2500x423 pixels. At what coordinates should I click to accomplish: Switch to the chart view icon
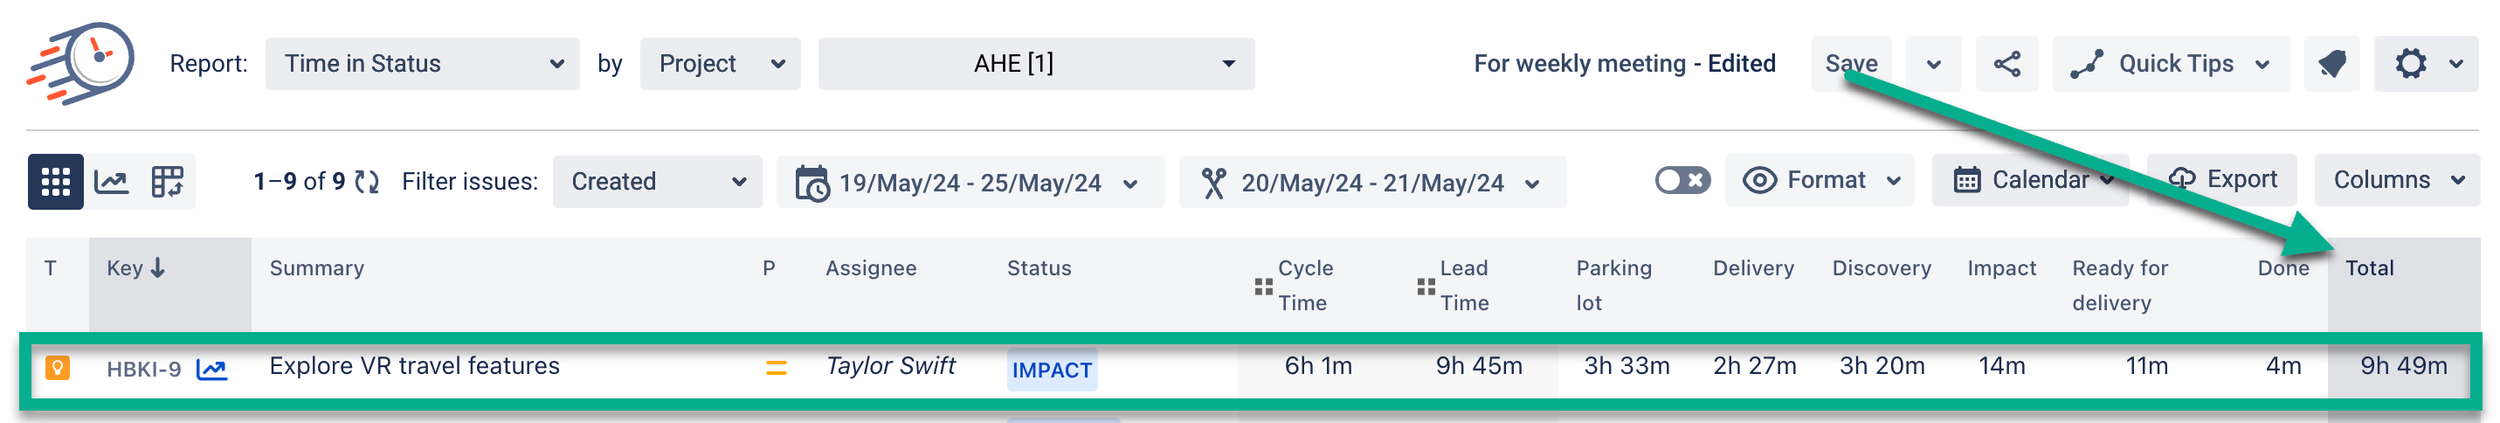(x=111, y=182)
